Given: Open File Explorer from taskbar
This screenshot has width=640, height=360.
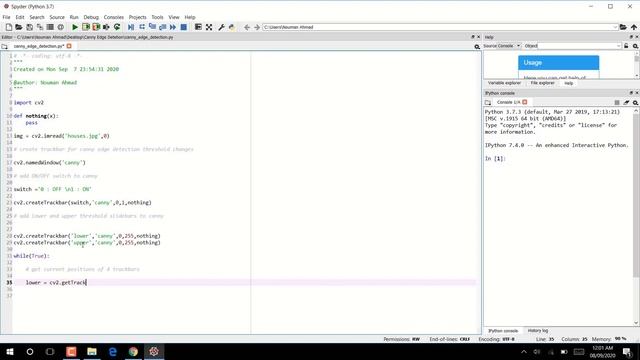Looking at the screenshot, I should pos(92,351).
